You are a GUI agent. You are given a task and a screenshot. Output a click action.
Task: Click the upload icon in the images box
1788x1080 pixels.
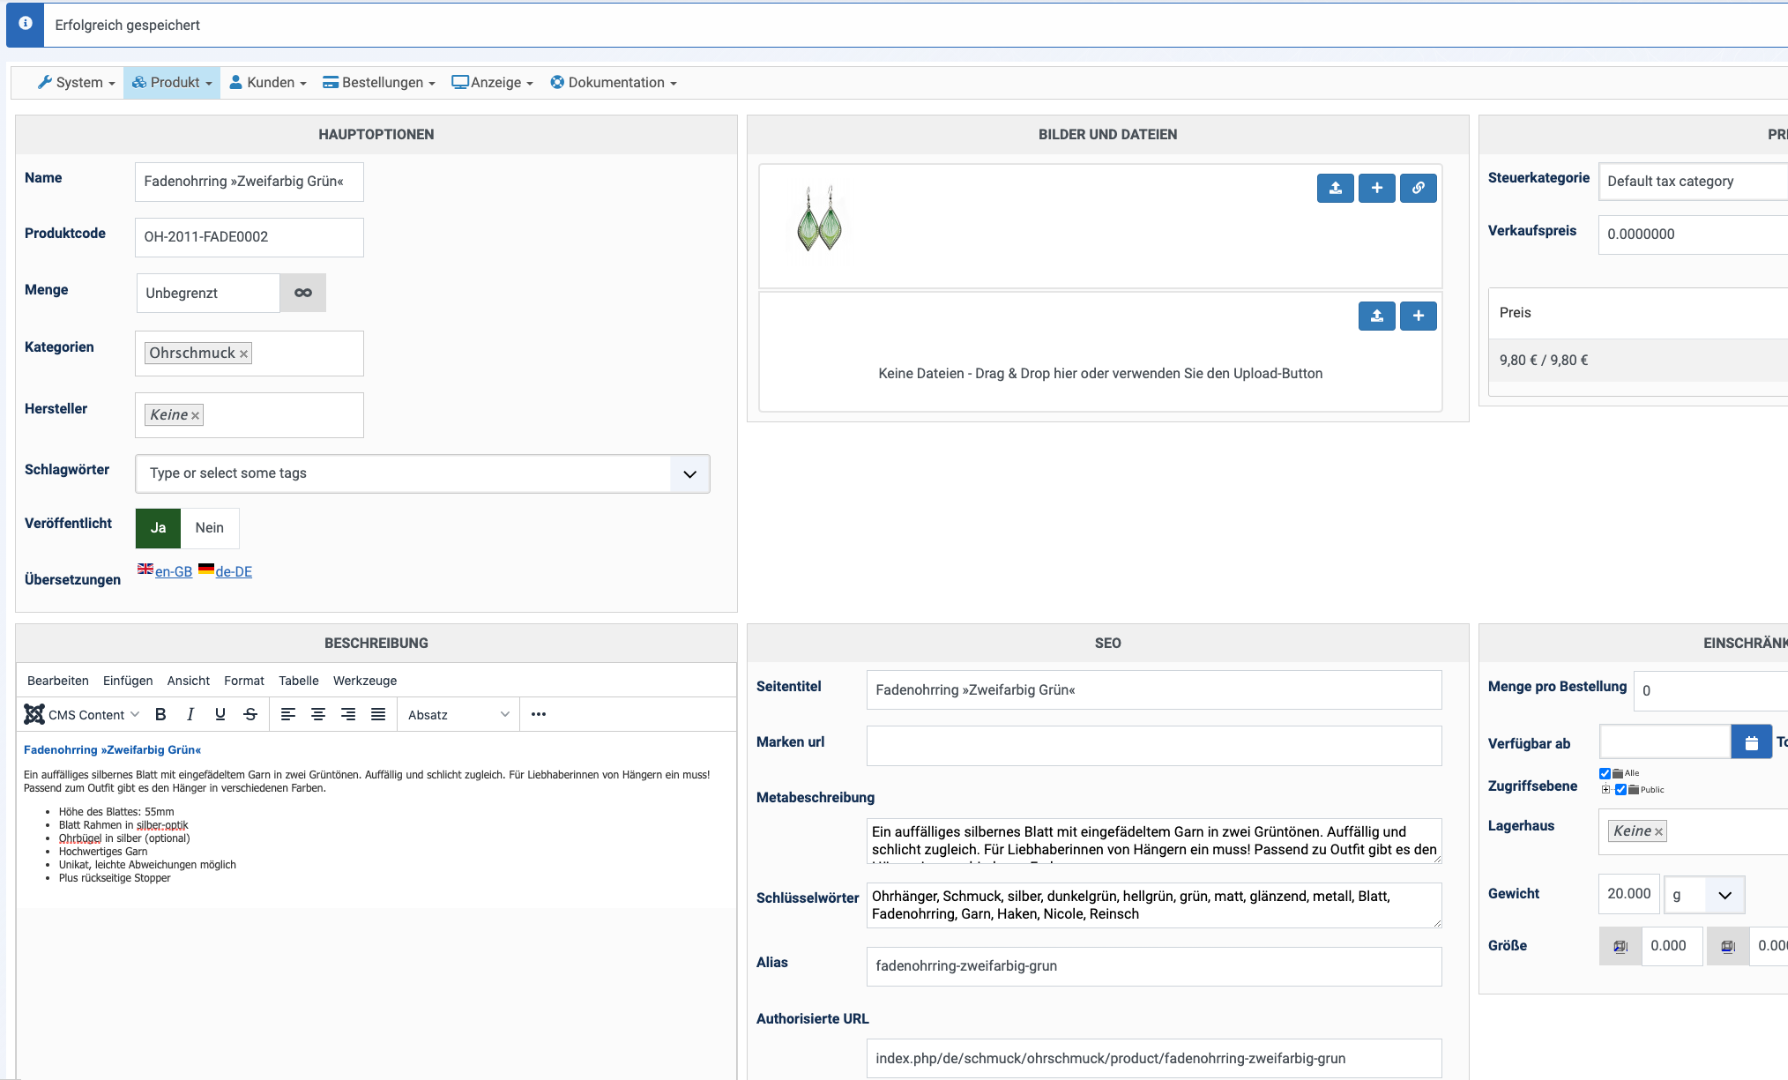(1335, 188)
